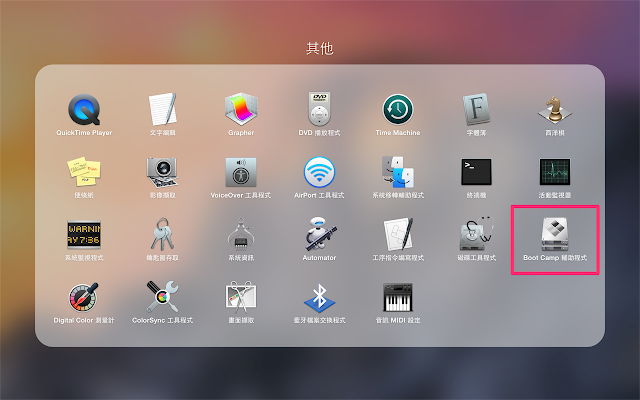Screen dimensions: 640x400
Task: Open System Information (系統資訊) app
Action: tap(241, 234)
